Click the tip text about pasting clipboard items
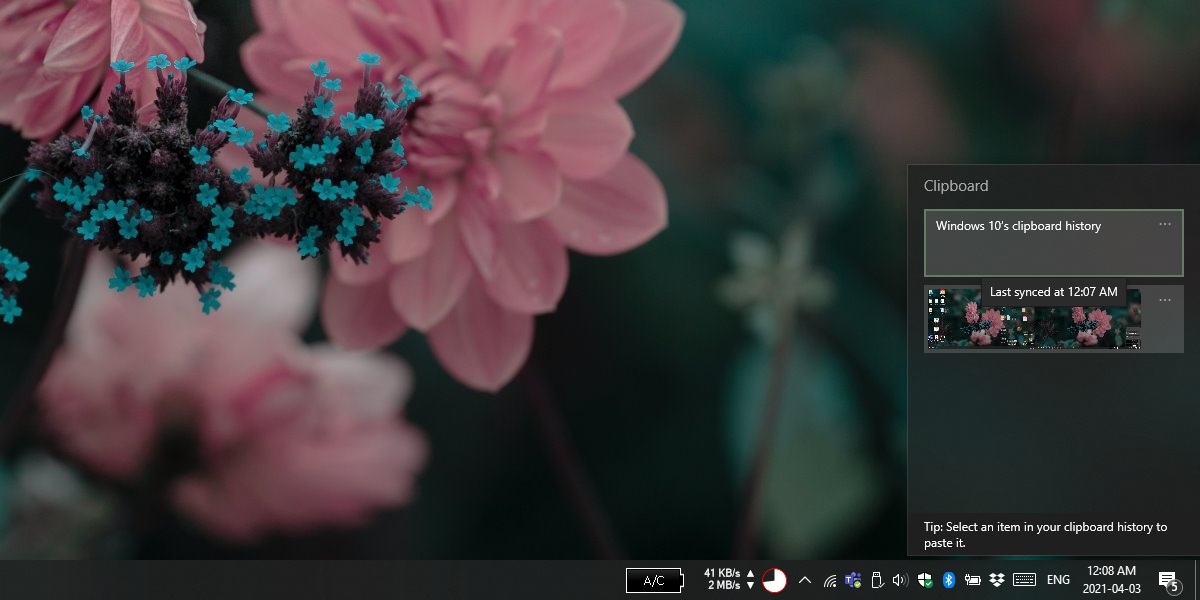Image resolution: width=1200 pixels, height=600 pixels. click(x=1045, y=535)
